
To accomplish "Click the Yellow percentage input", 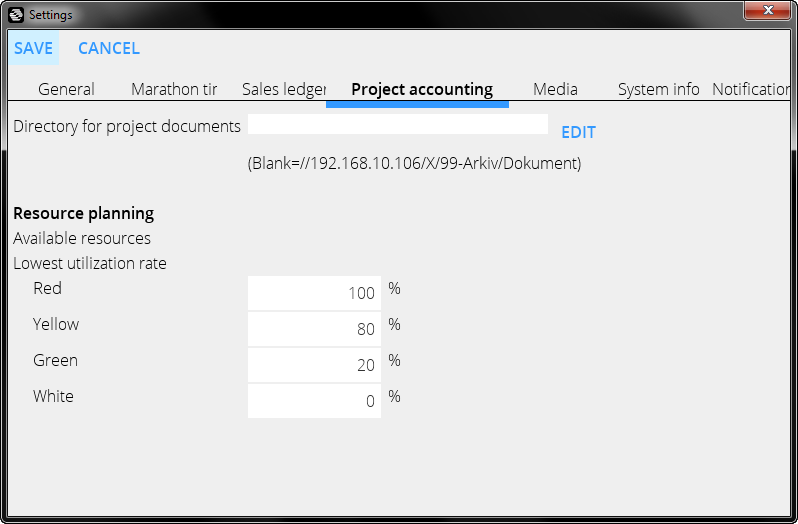I will coord(314,329).
